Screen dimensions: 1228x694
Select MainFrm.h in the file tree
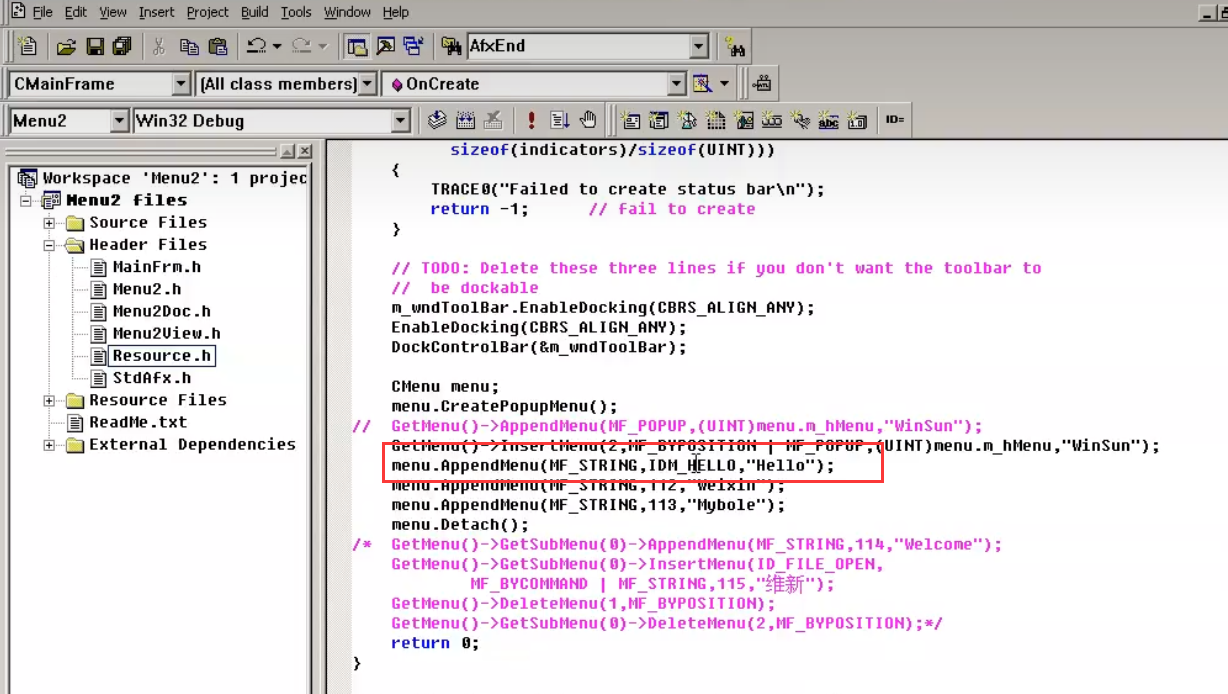156,267
